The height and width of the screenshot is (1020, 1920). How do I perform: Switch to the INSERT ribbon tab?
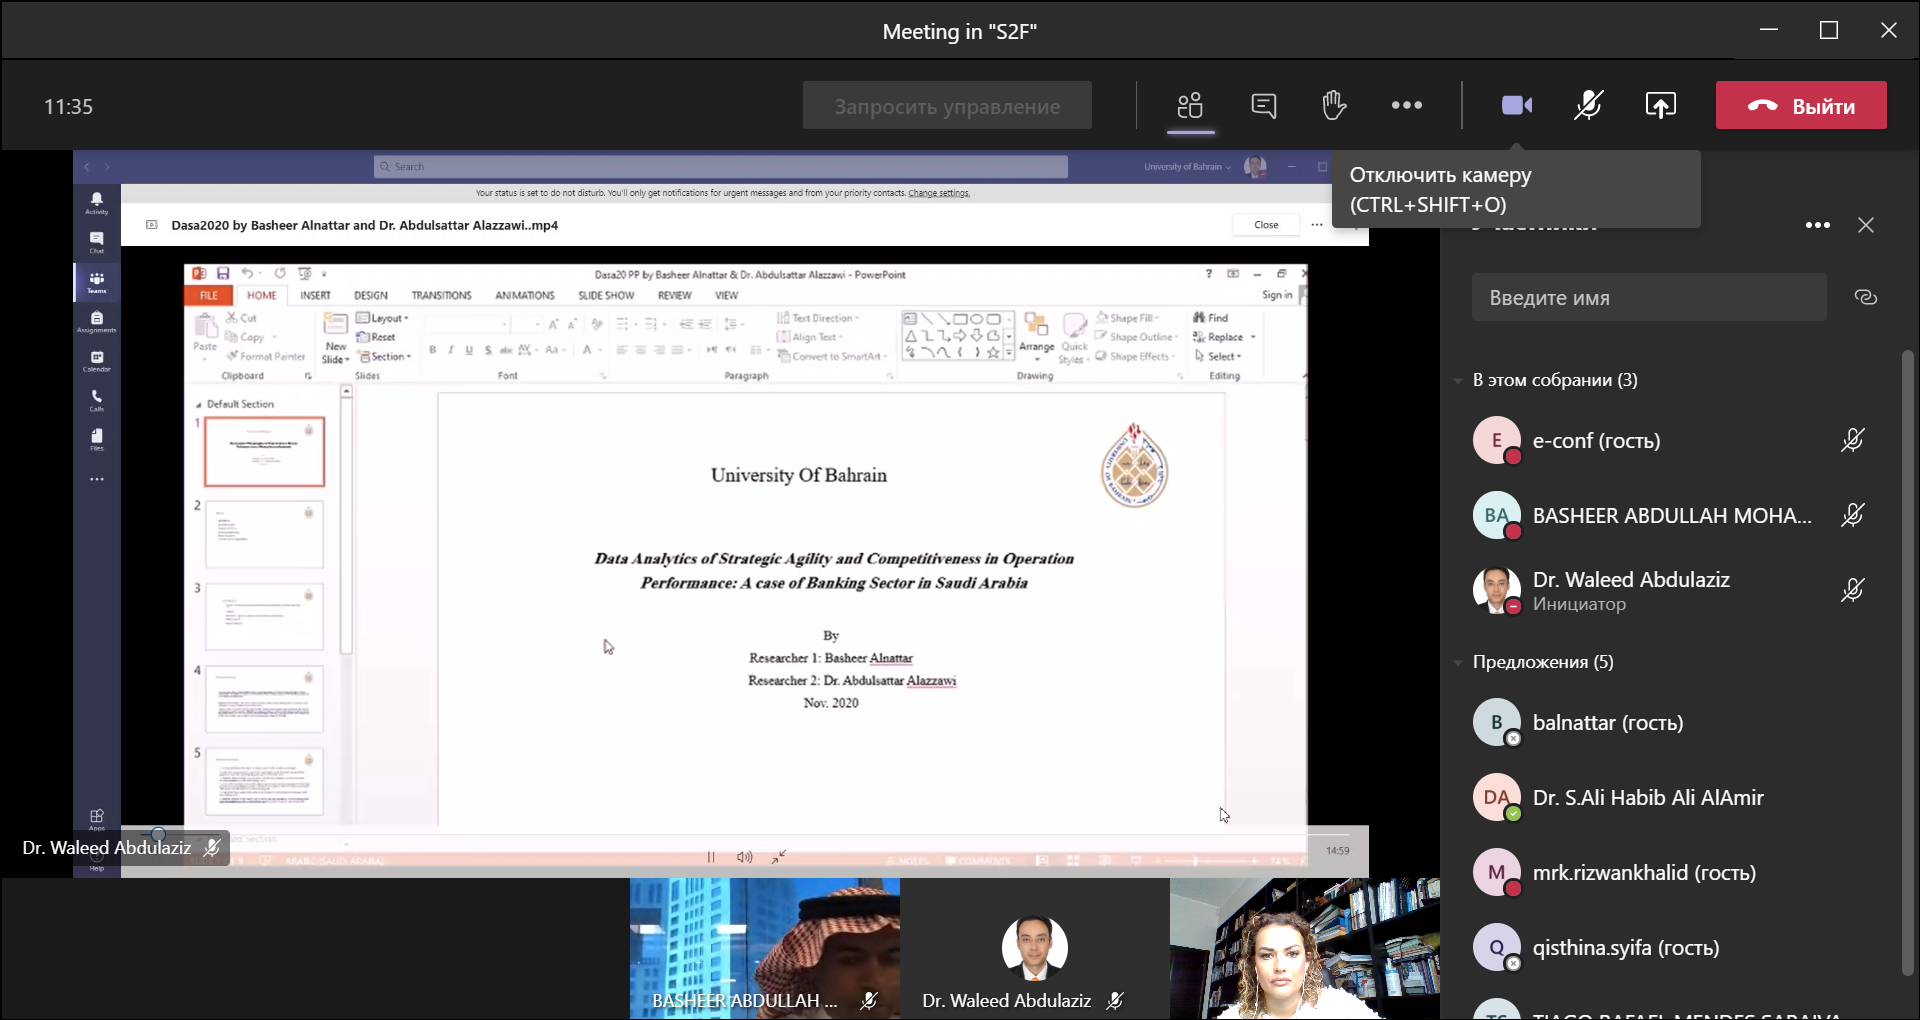(x=315, y=295)
